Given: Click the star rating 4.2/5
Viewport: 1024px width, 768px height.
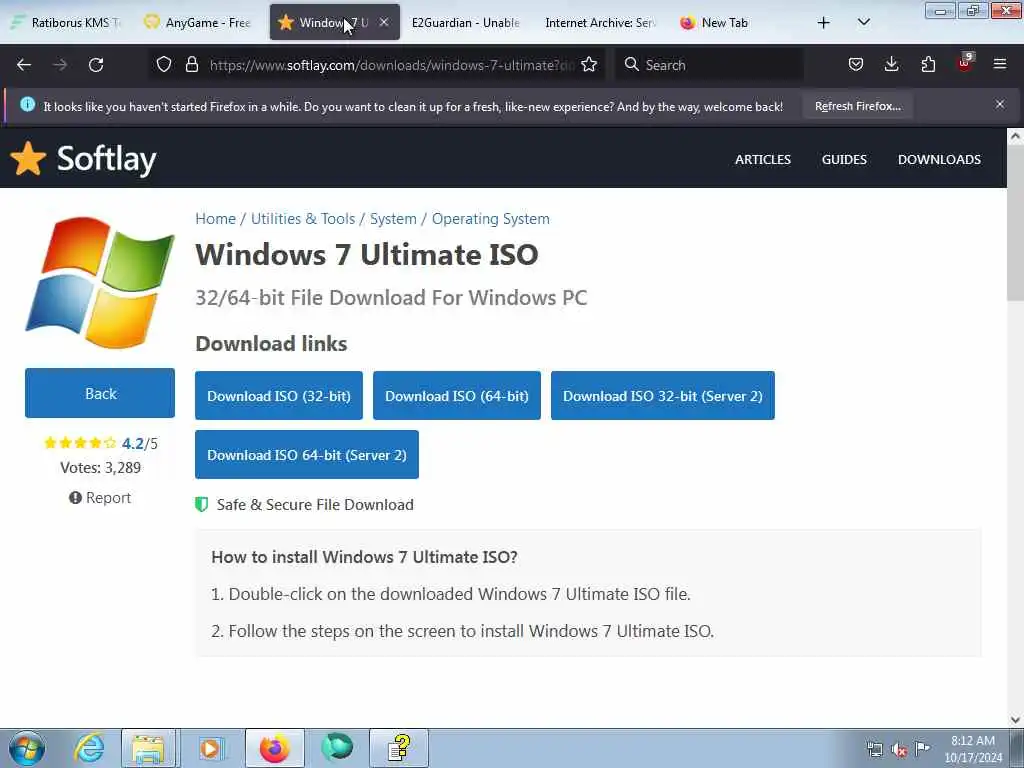Looking at the screenshot, I should 101,443.
